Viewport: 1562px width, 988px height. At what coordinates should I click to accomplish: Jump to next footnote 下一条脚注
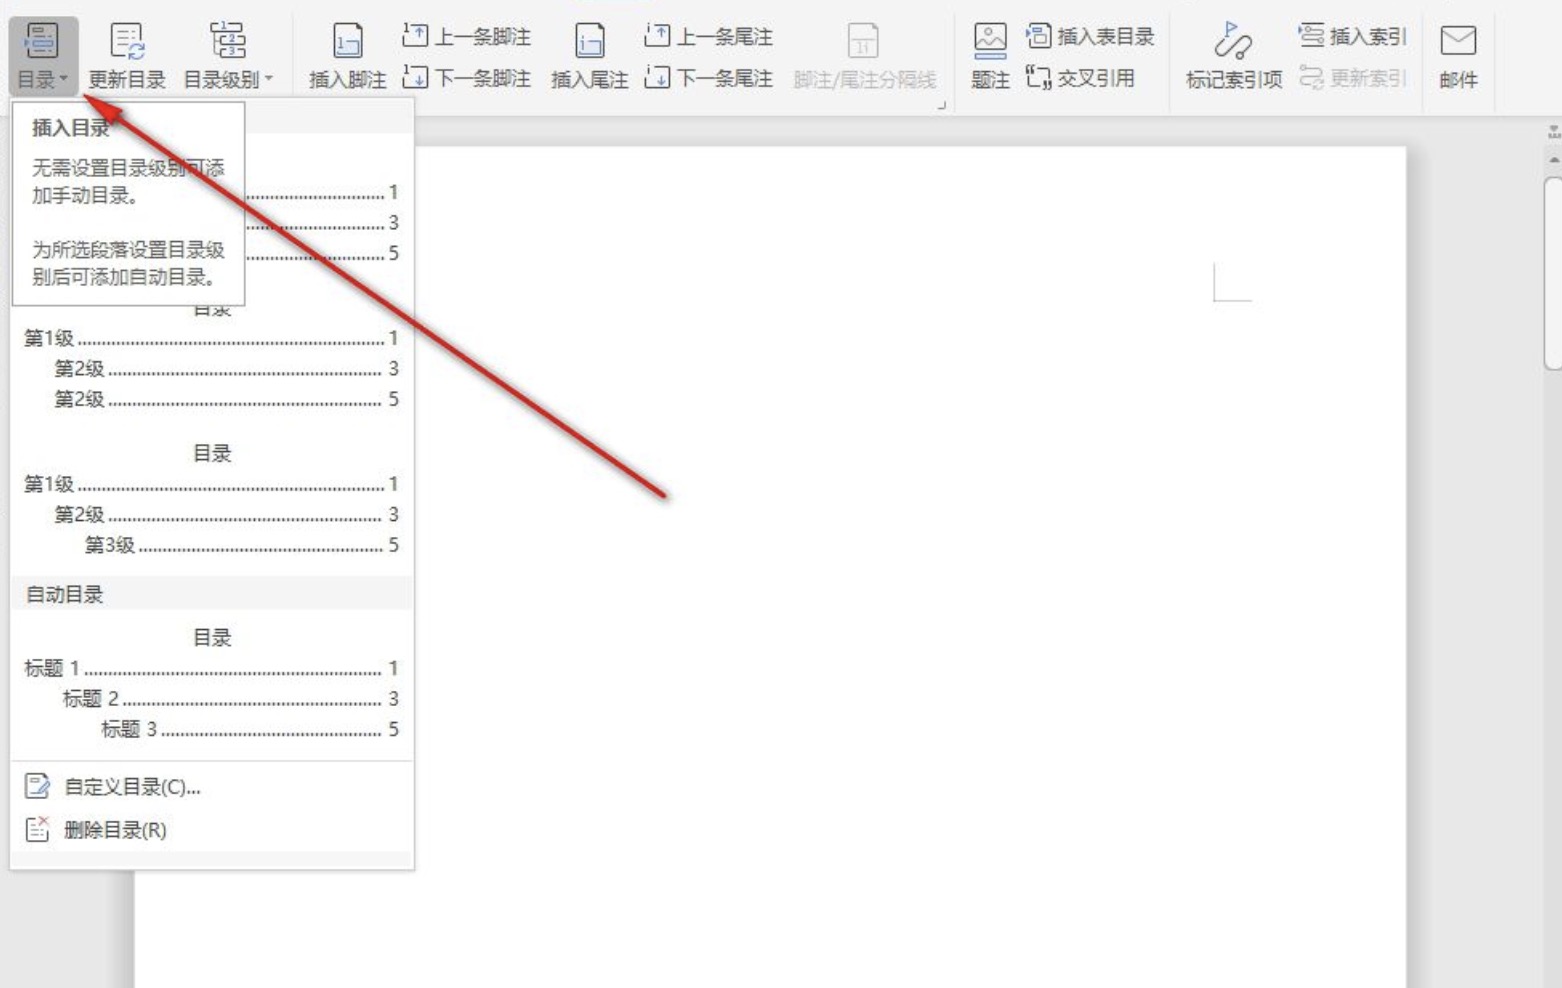(466, 77)
